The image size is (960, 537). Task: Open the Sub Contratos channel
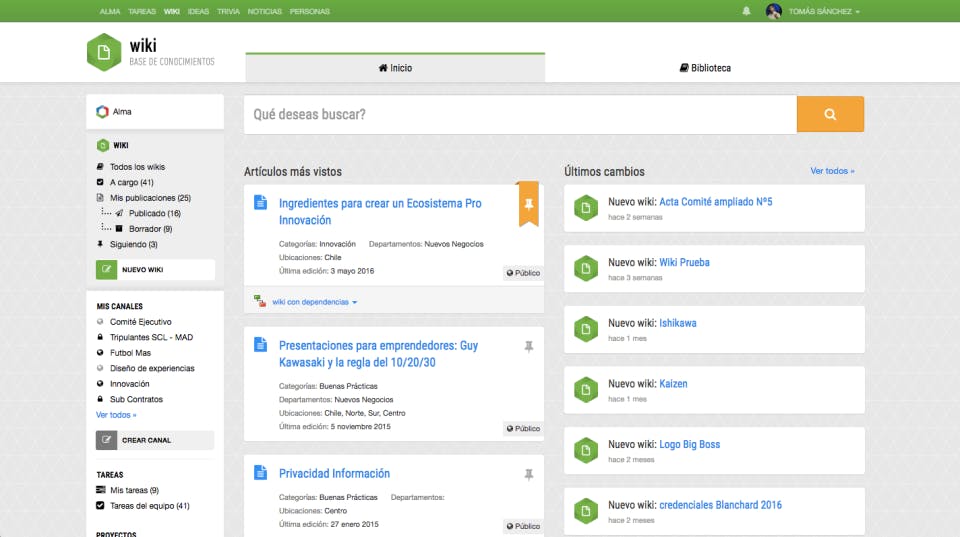click(x=136, y=399)
